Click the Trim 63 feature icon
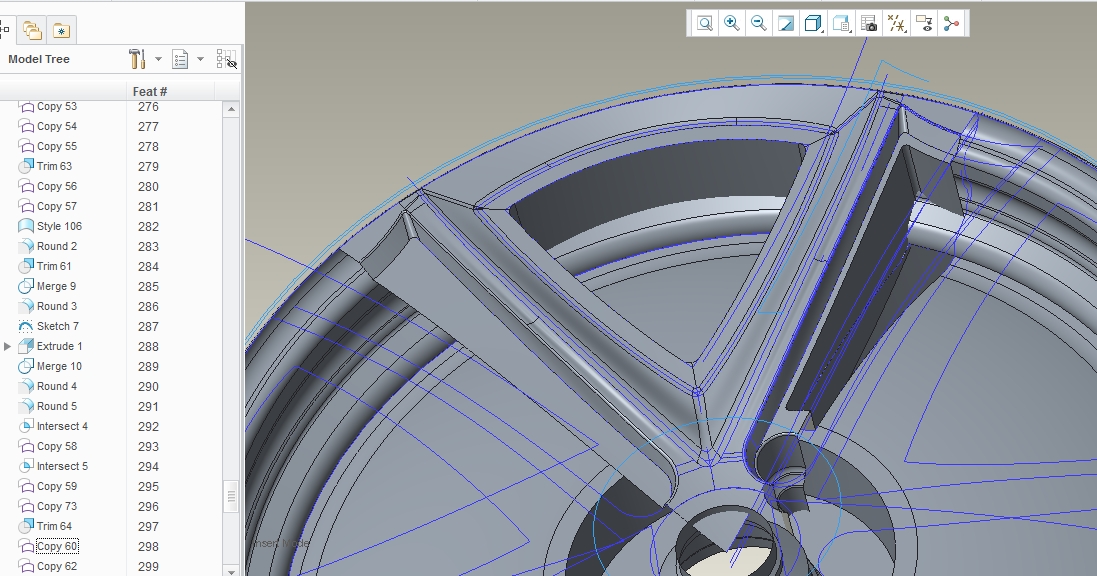The height and width of the screenshot is (576, 1097). tap(26, 166)
